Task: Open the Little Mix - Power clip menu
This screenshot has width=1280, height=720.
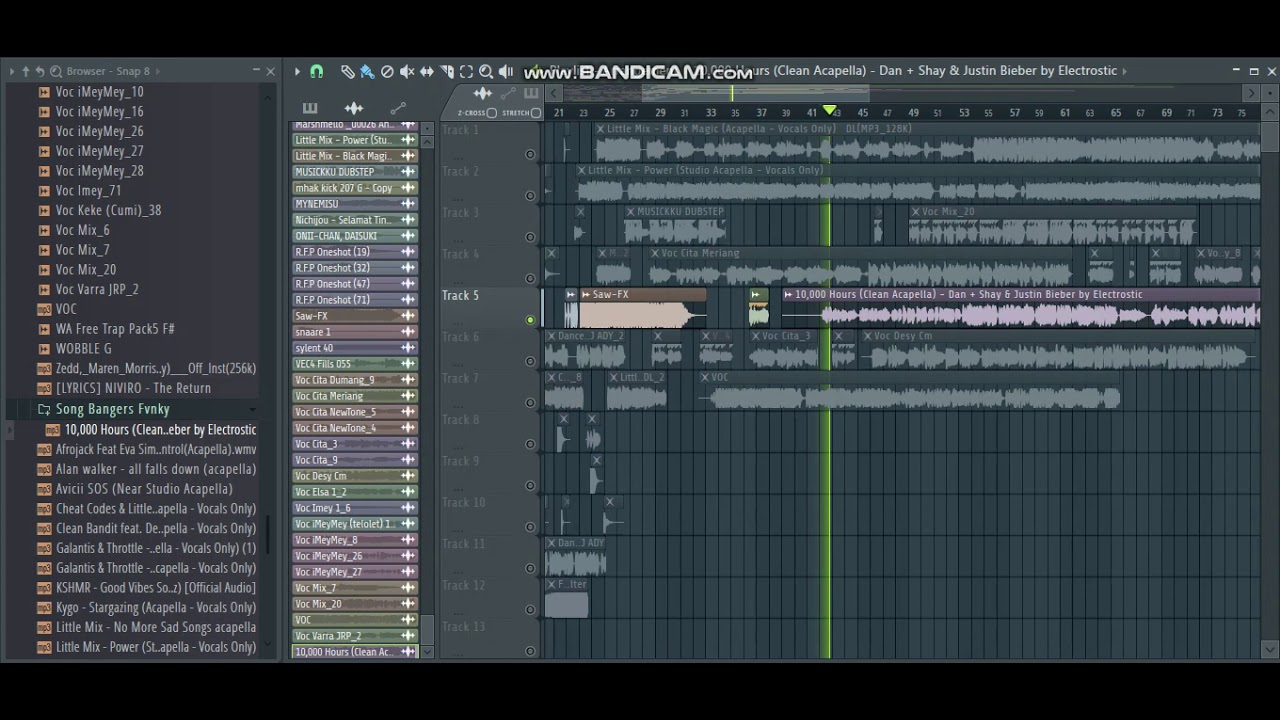Action: point(581,170)
